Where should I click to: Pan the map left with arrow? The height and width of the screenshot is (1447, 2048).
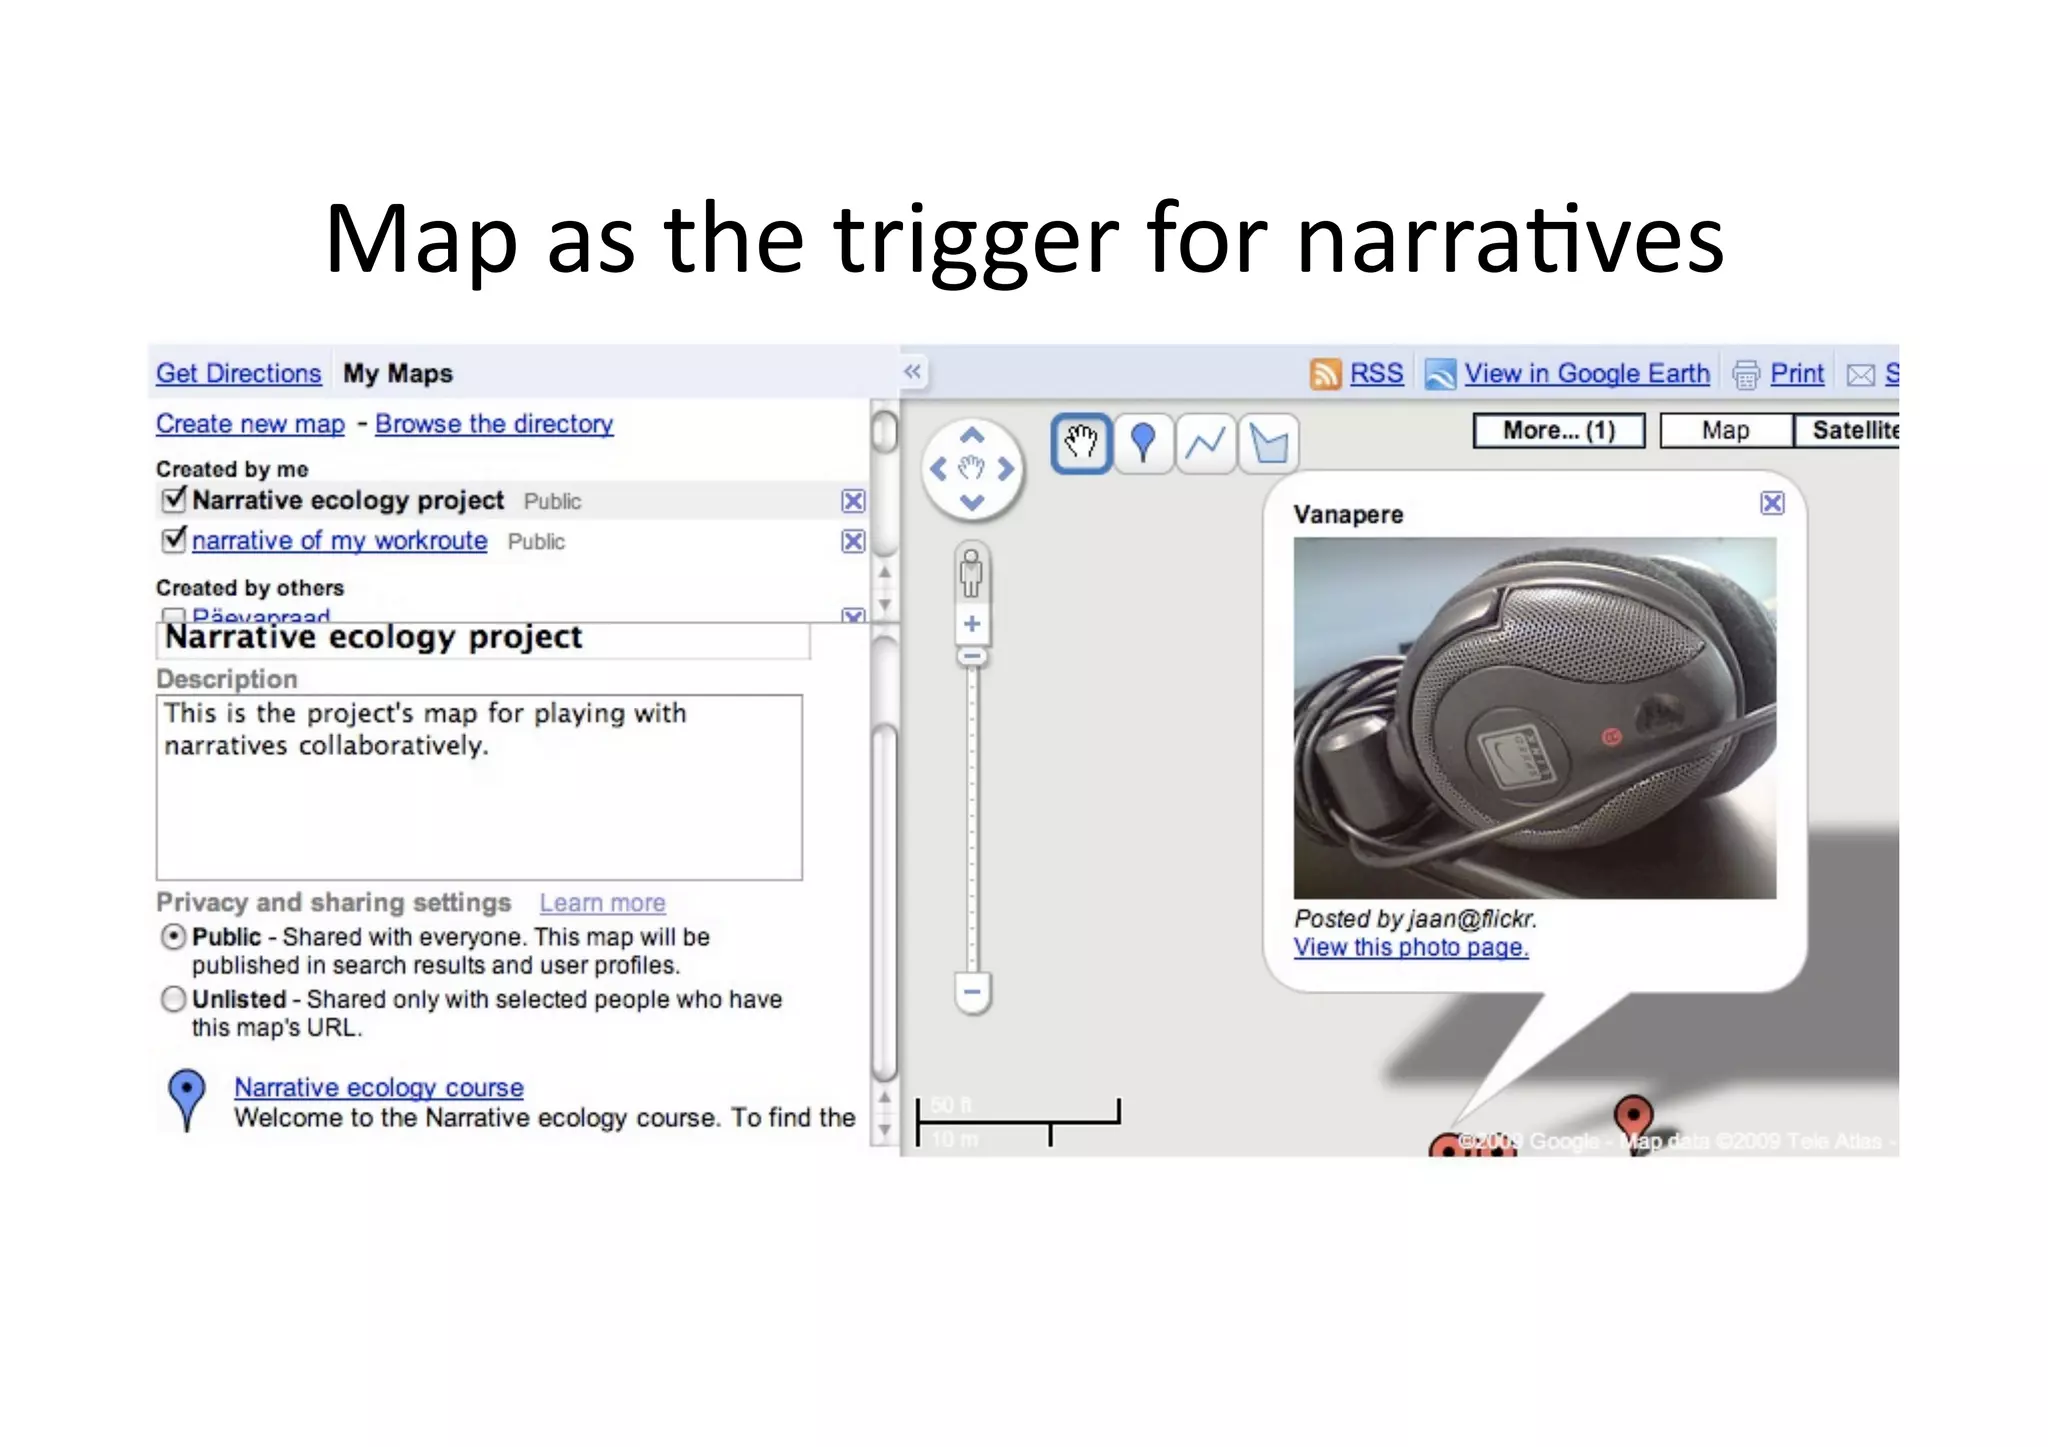pos(939,468)
